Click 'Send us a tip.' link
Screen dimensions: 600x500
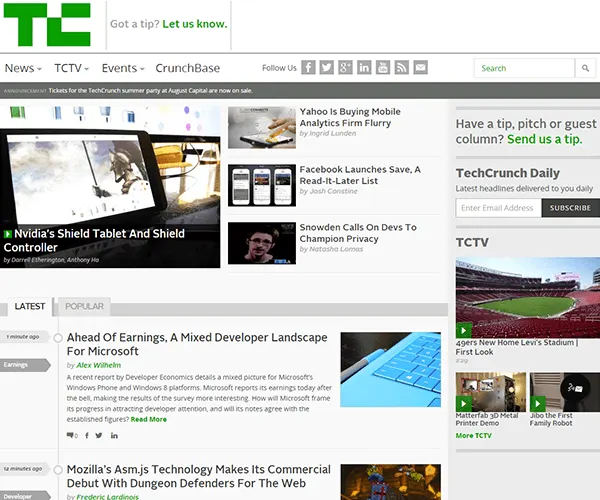(545, 139)
